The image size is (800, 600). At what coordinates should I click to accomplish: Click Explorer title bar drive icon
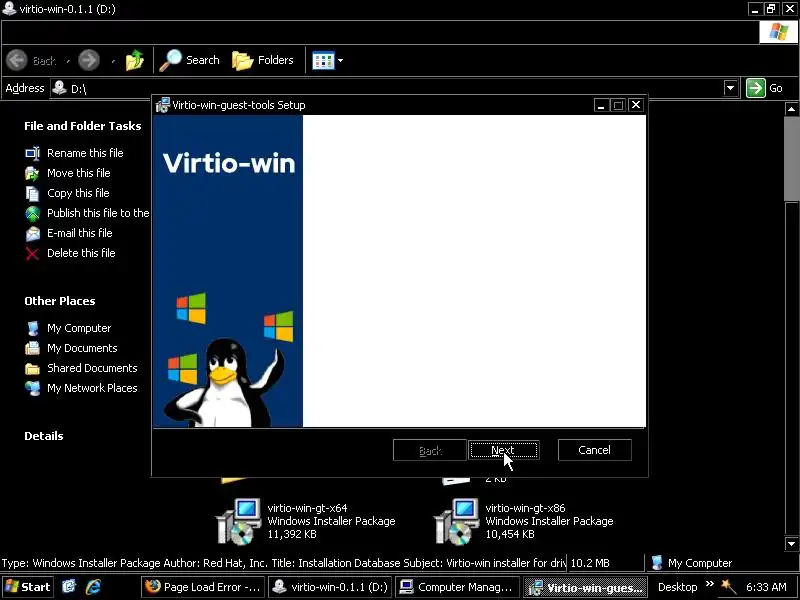9,9
